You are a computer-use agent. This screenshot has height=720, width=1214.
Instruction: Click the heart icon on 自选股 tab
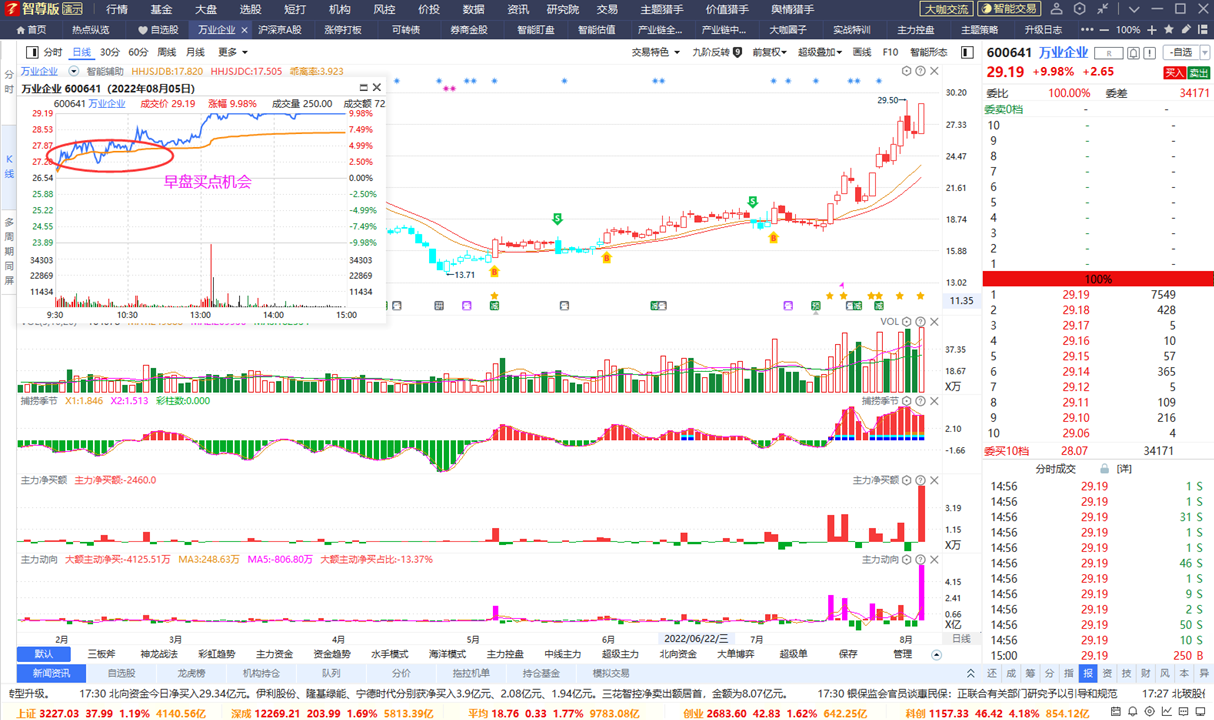142,30
